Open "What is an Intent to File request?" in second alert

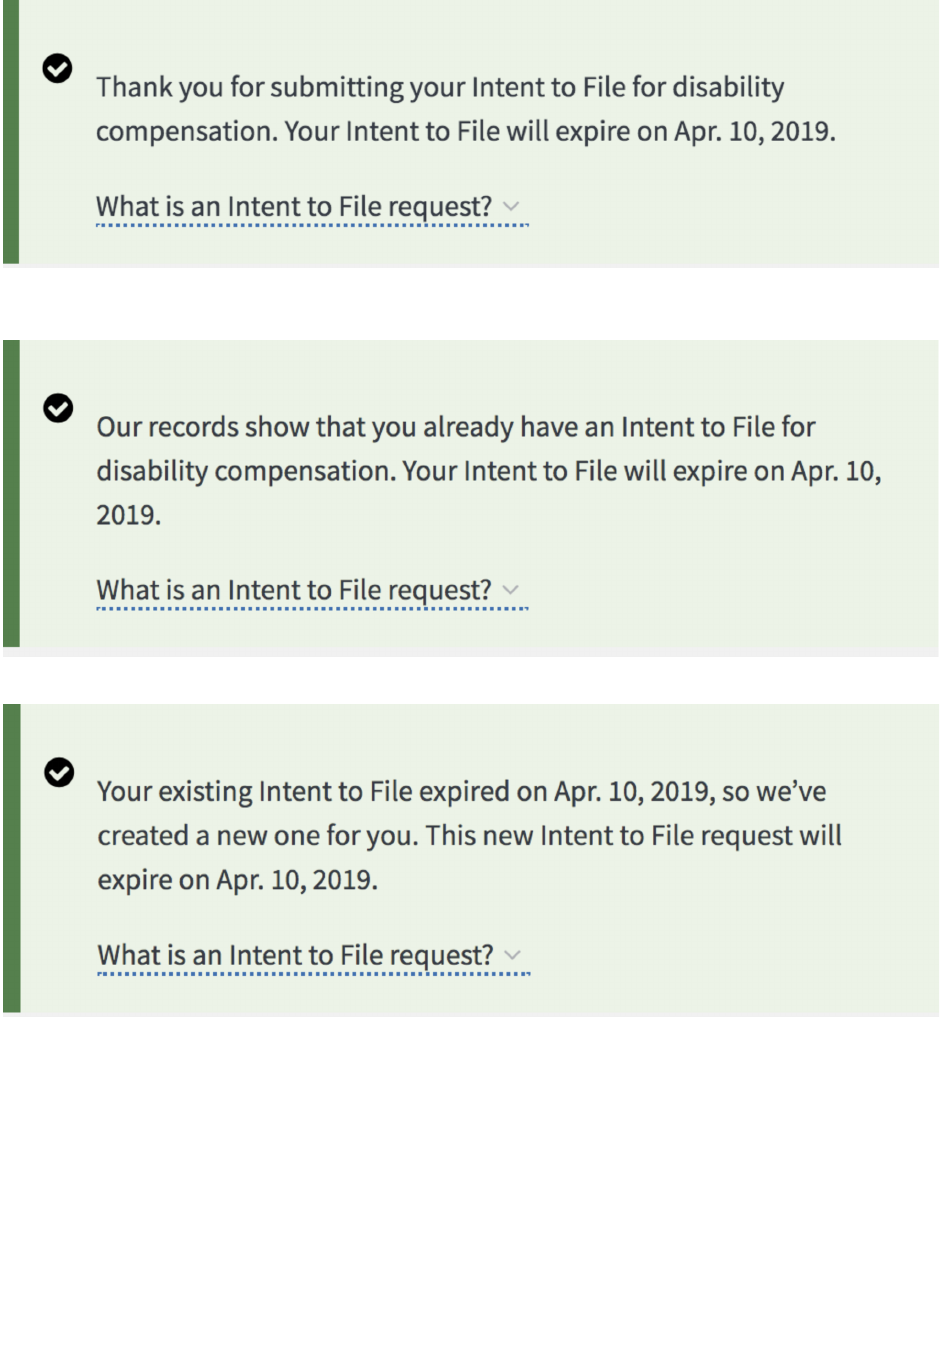294,591
